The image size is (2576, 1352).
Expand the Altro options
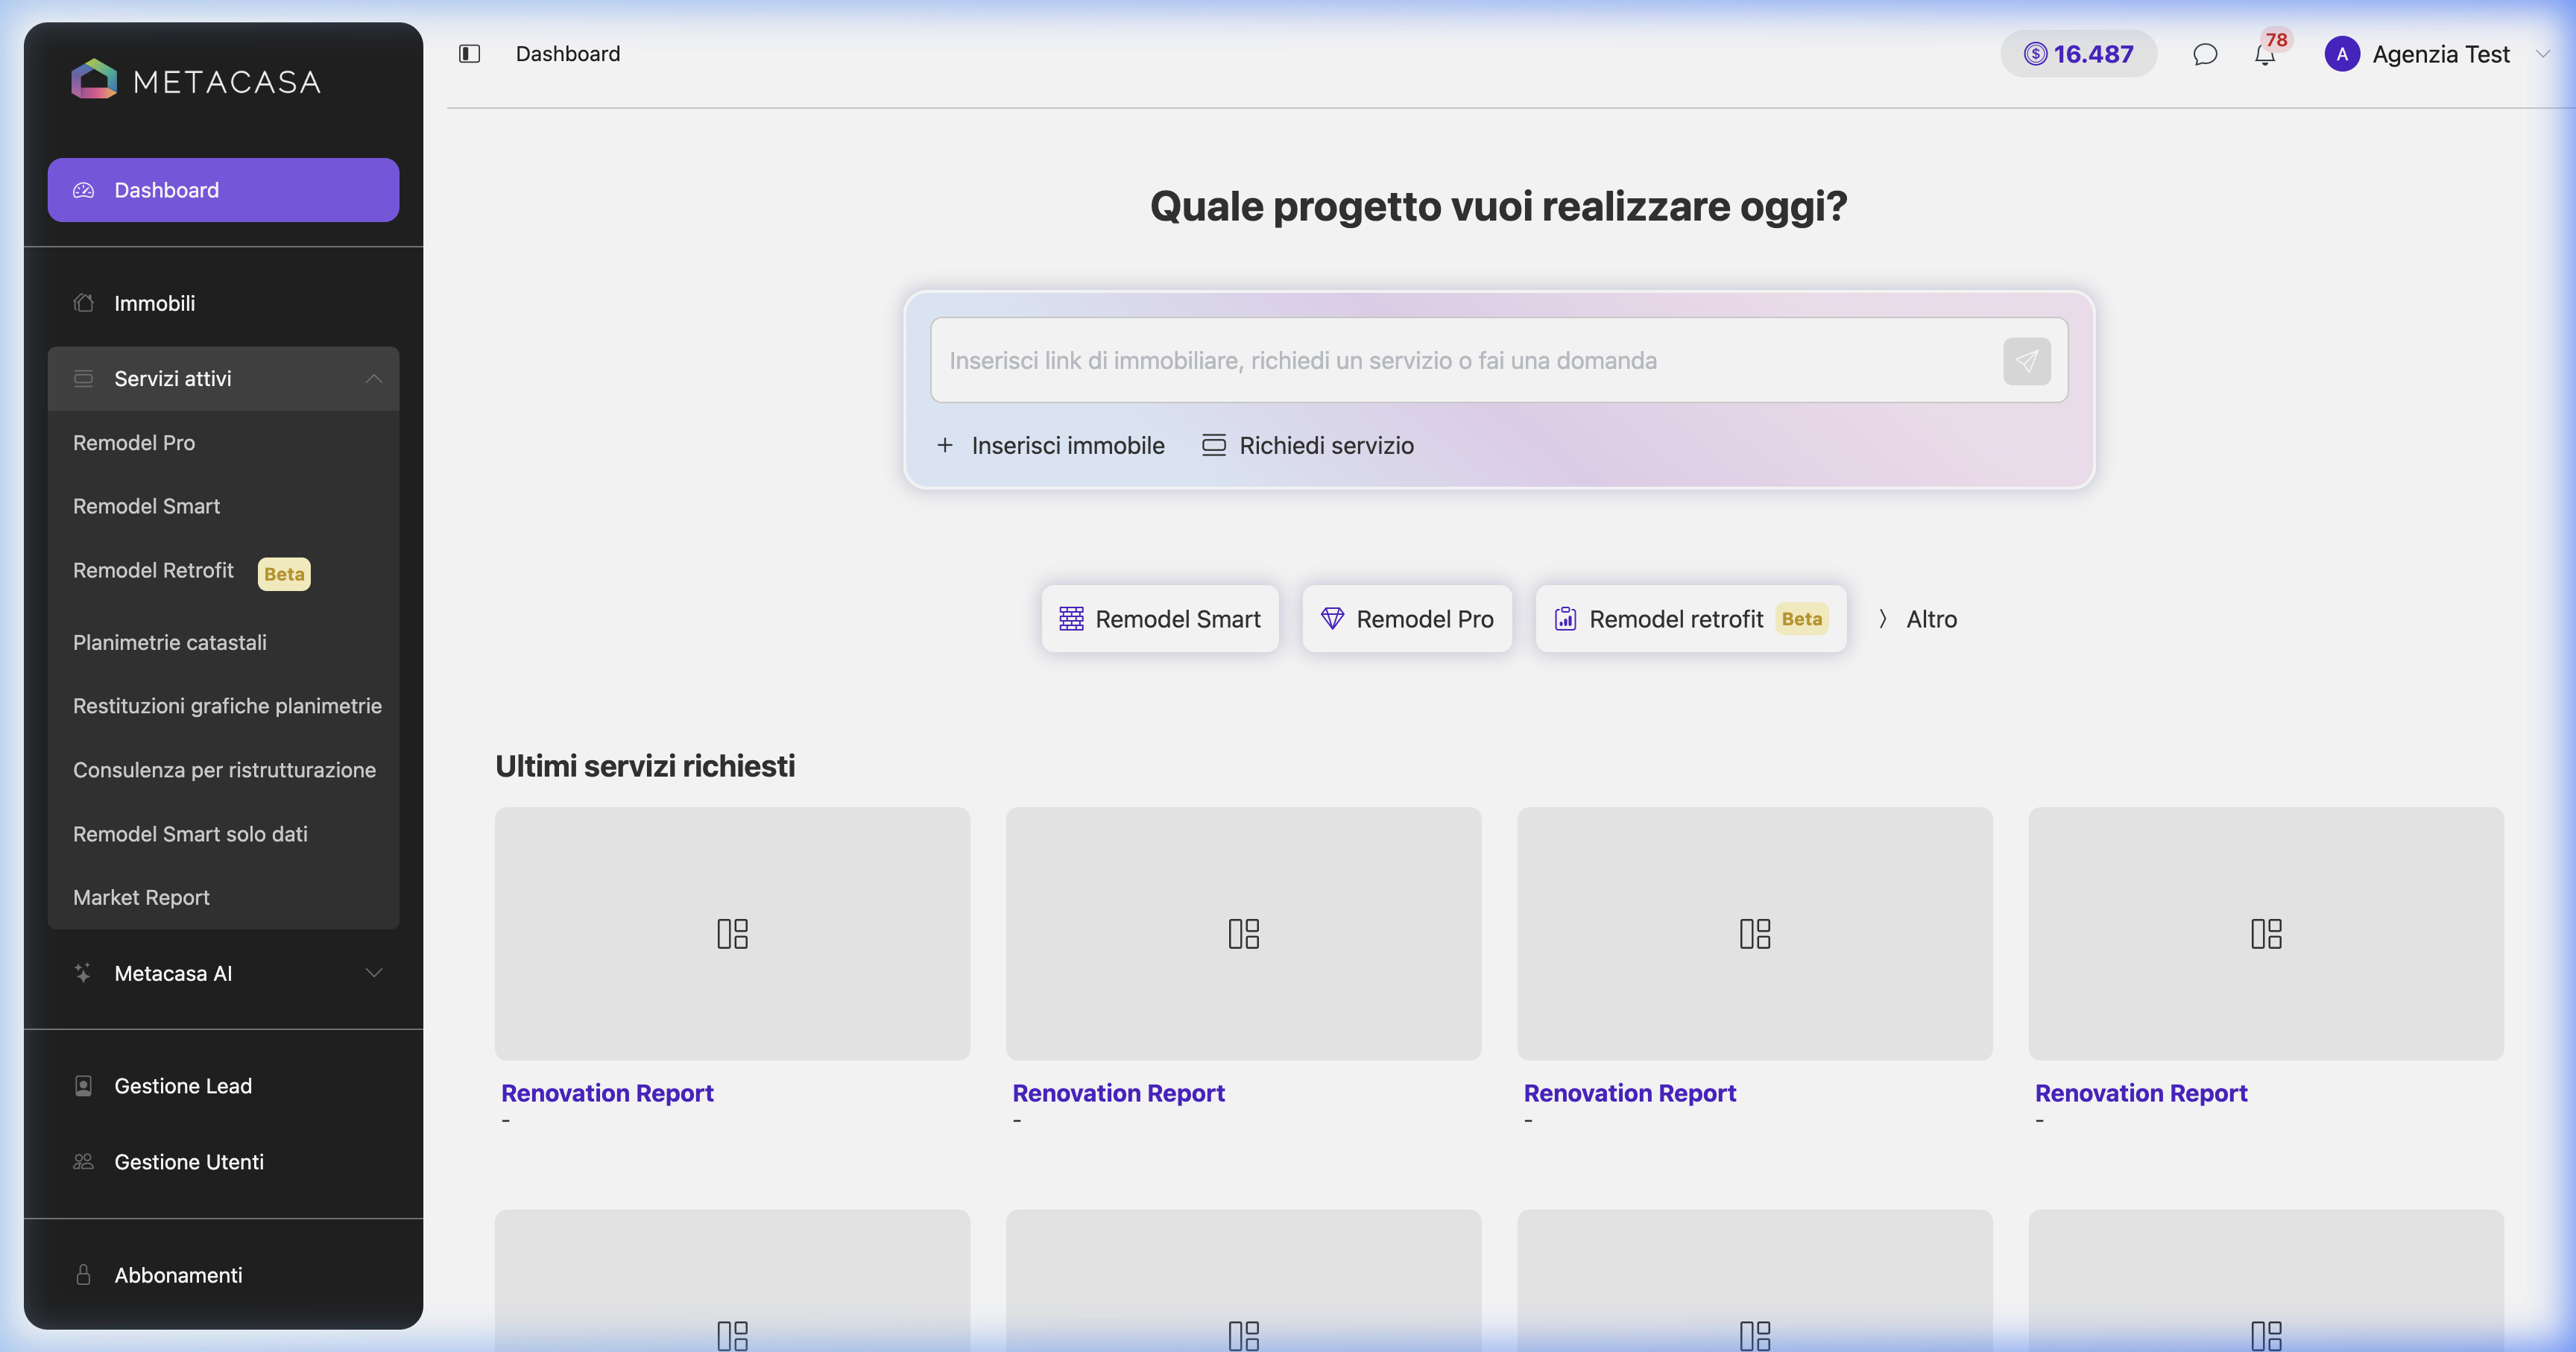(x=1917, y=619)
